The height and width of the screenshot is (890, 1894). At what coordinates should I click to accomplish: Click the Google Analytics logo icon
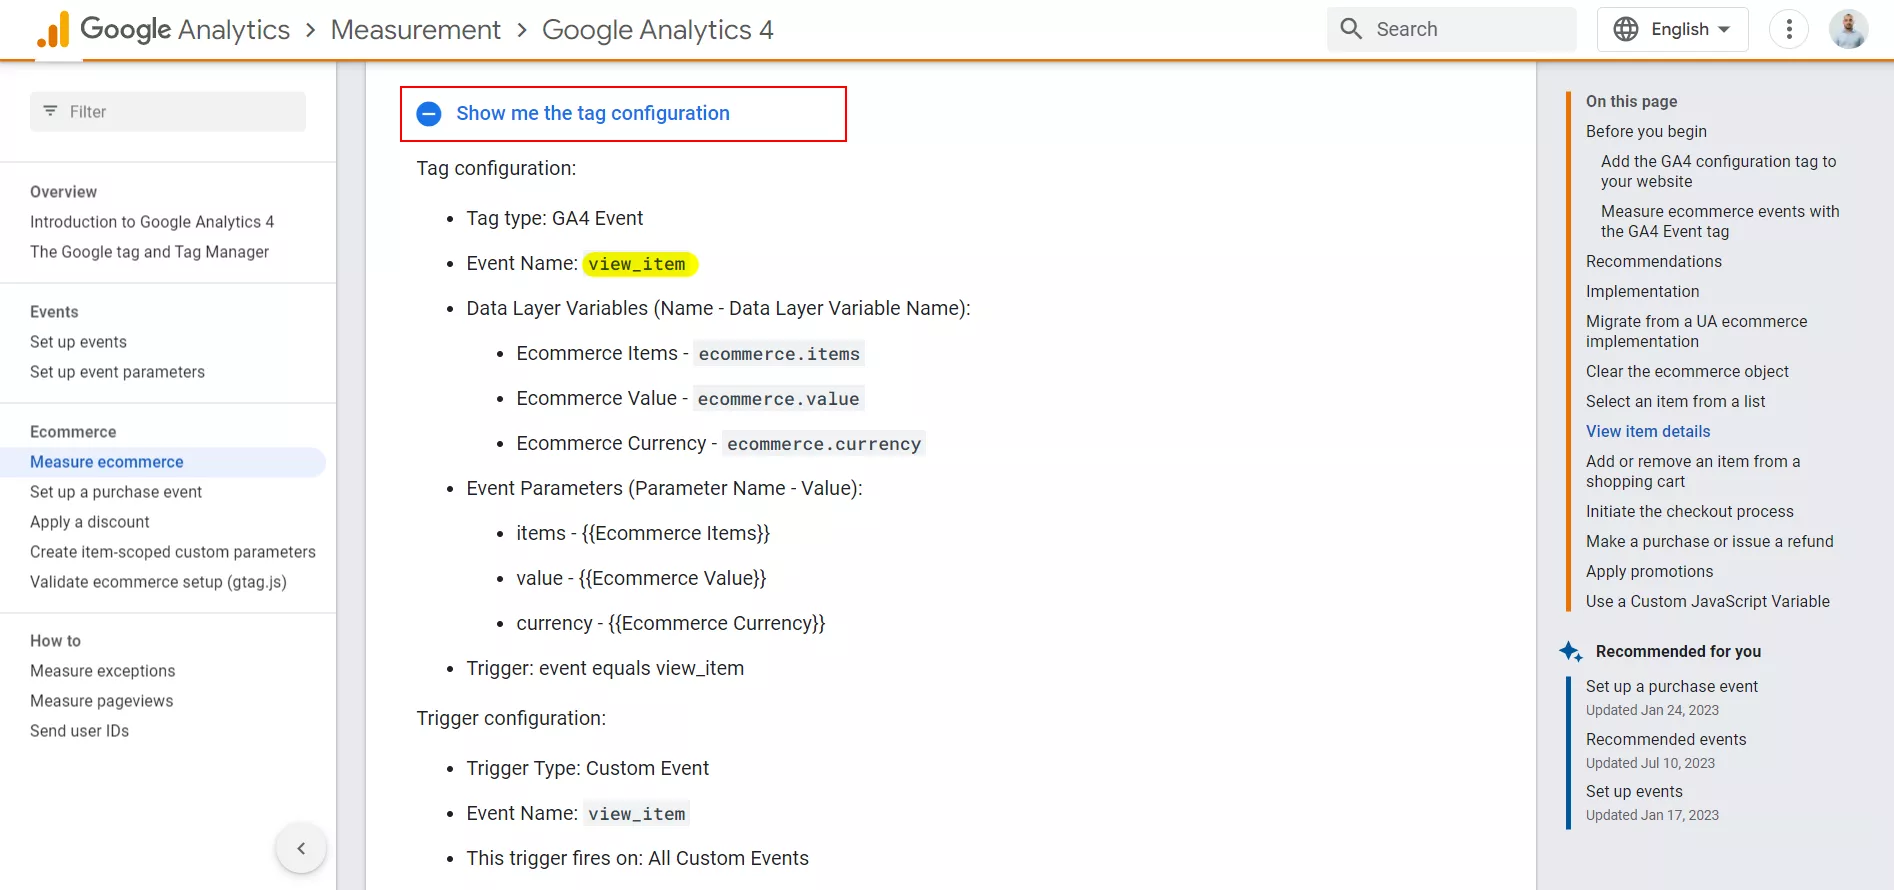[53, 30]
